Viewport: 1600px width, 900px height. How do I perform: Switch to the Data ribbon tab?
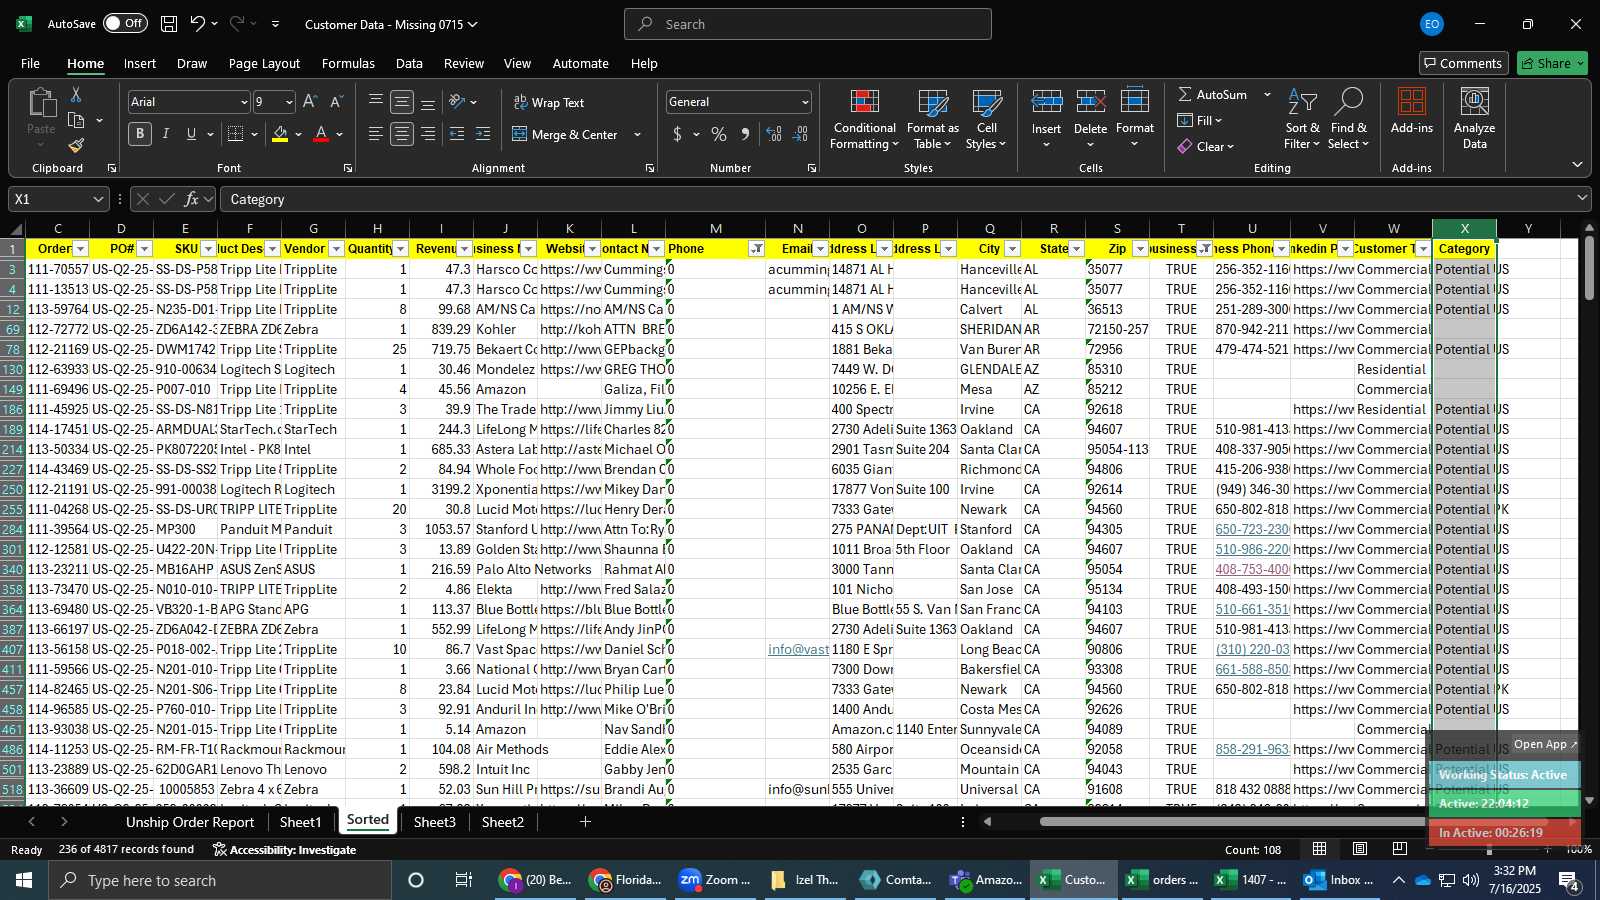(x=409, y=63)
